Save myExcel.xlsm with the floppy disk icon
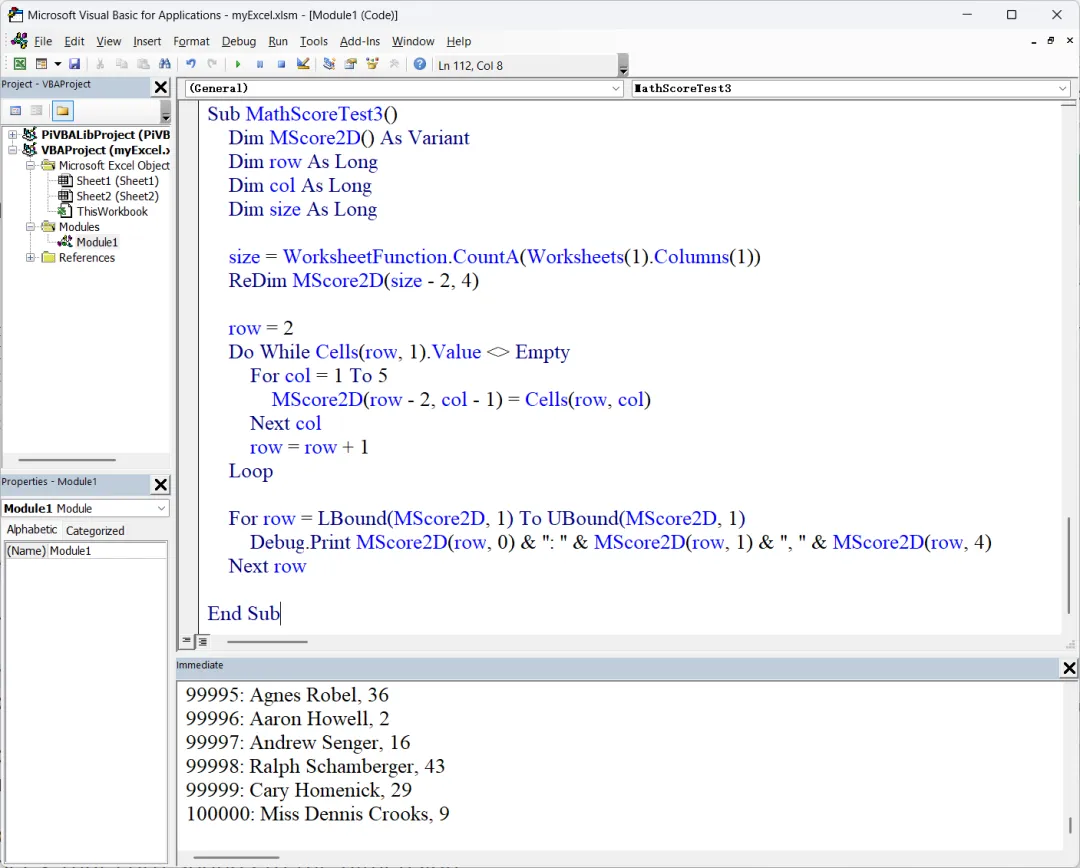1080x868 pixels. point(74,64)
